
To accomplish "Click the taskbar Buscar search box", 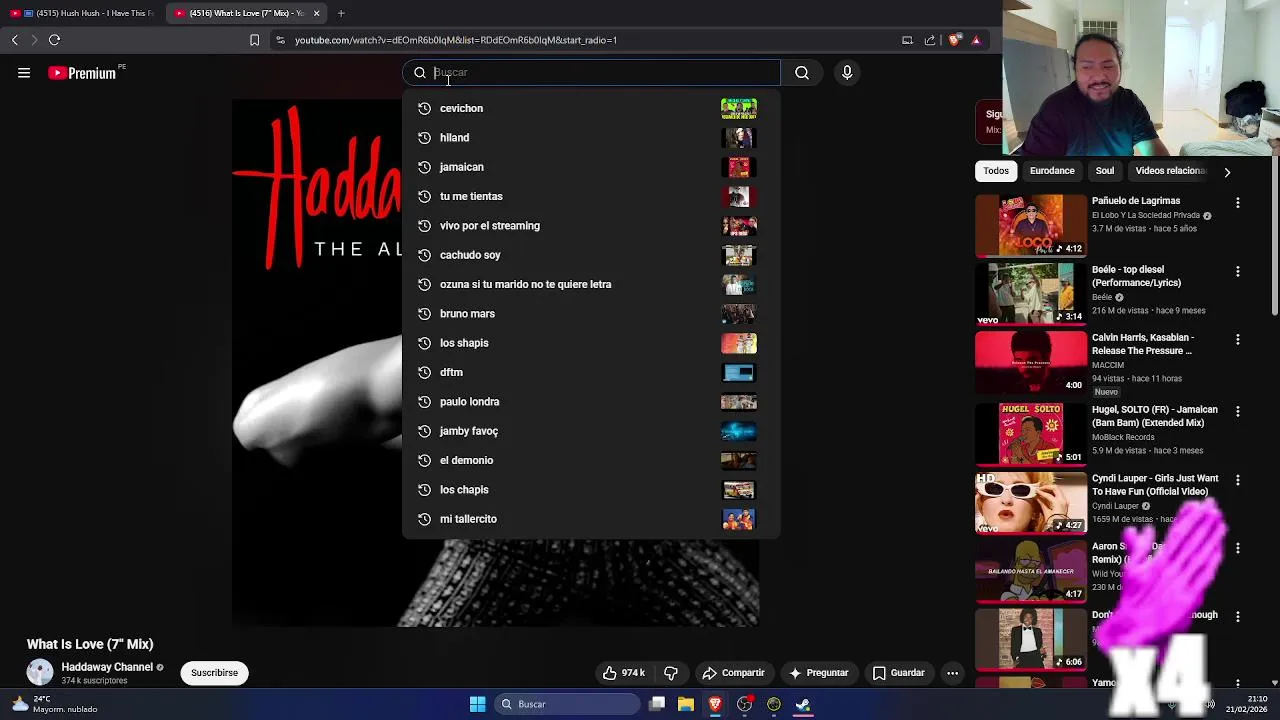I will click(x=567, y=704).
